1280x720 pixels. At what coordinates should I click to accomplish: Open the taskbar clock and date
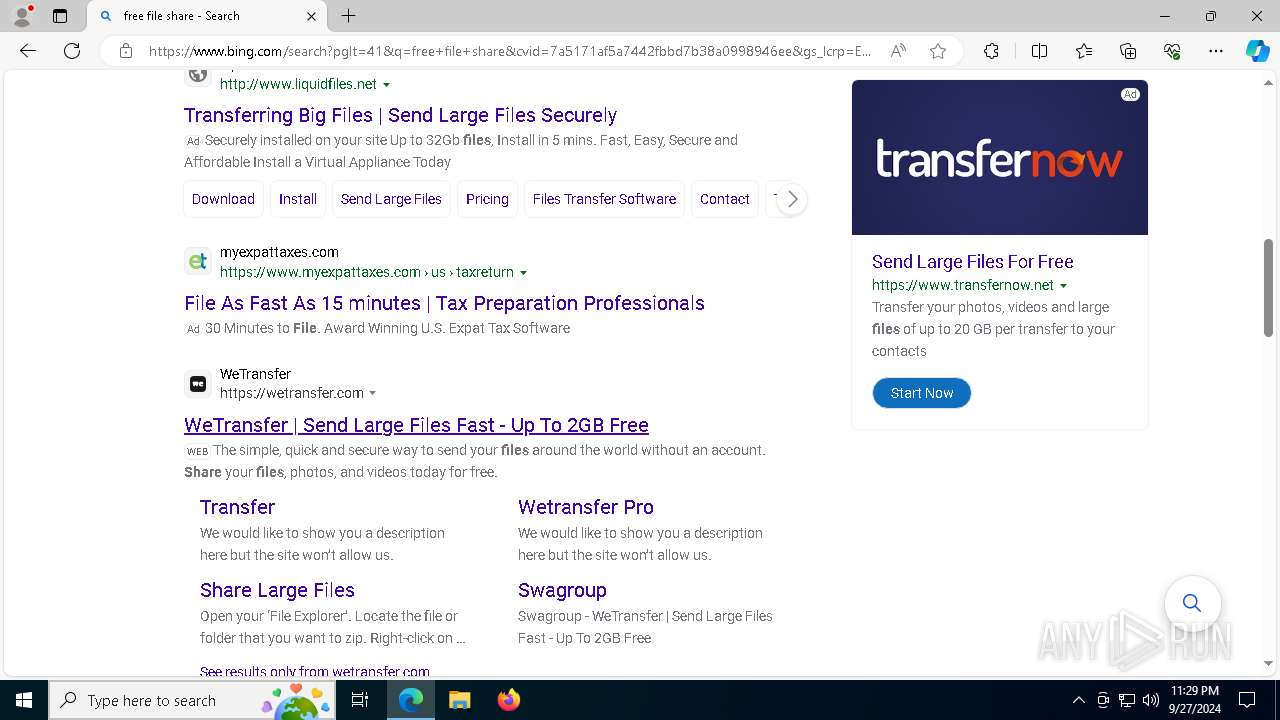click(x=1194, y=700)
